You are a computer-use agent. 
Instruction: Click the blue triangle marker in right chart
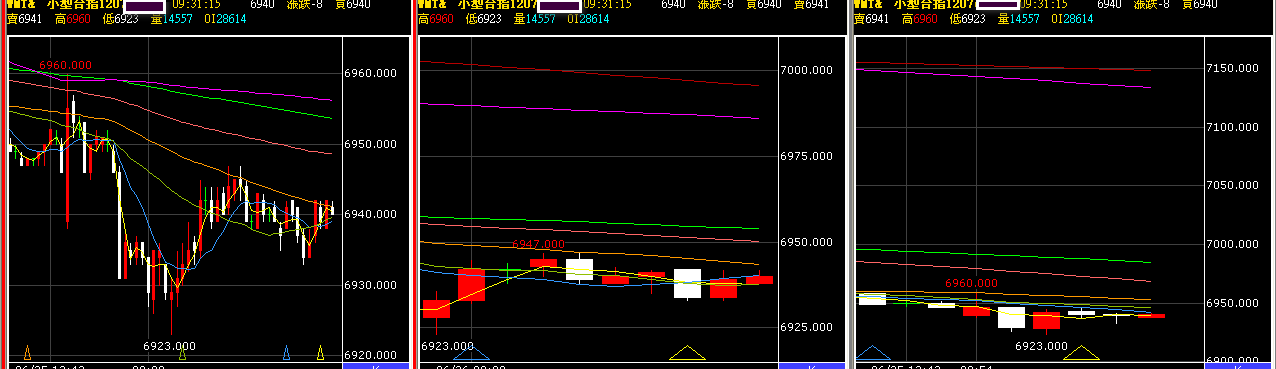coord(874,352)
